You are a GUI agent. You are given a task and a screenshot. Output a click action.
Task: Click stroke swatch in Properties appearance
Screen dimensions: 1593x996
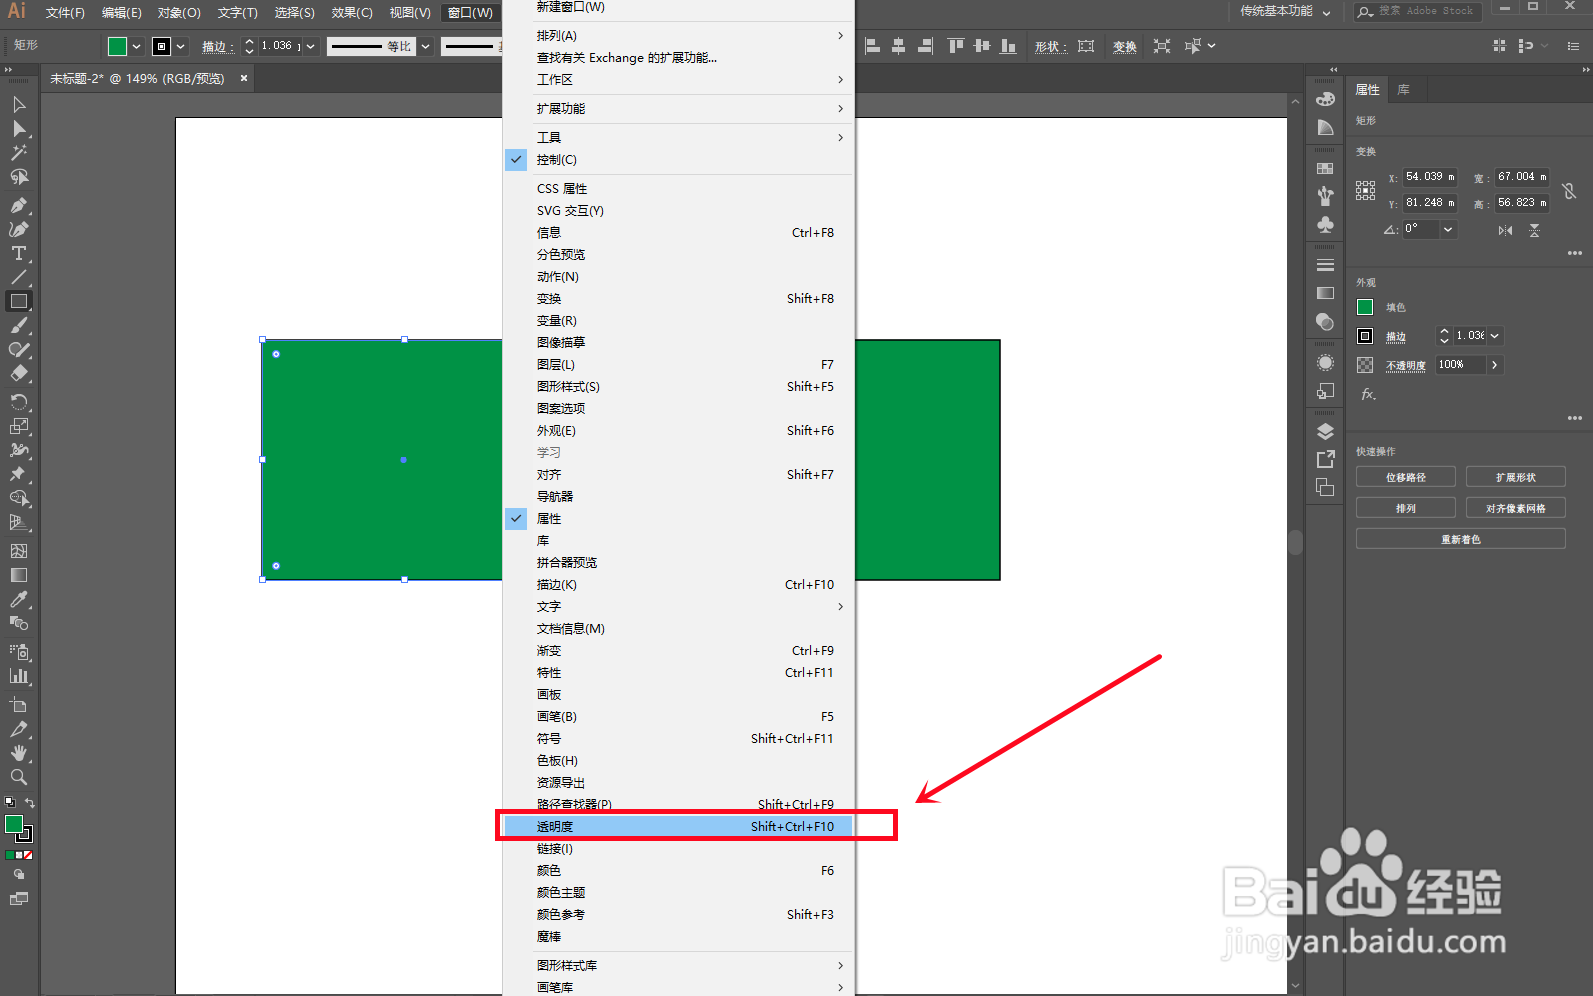point(1365,336)
